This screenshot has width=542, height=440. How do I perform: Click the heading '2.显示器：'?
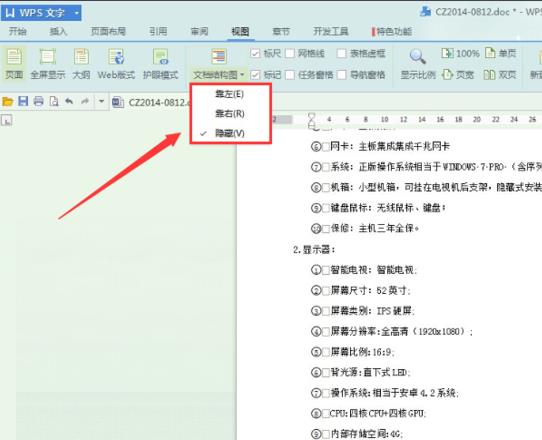coord(314,250)
